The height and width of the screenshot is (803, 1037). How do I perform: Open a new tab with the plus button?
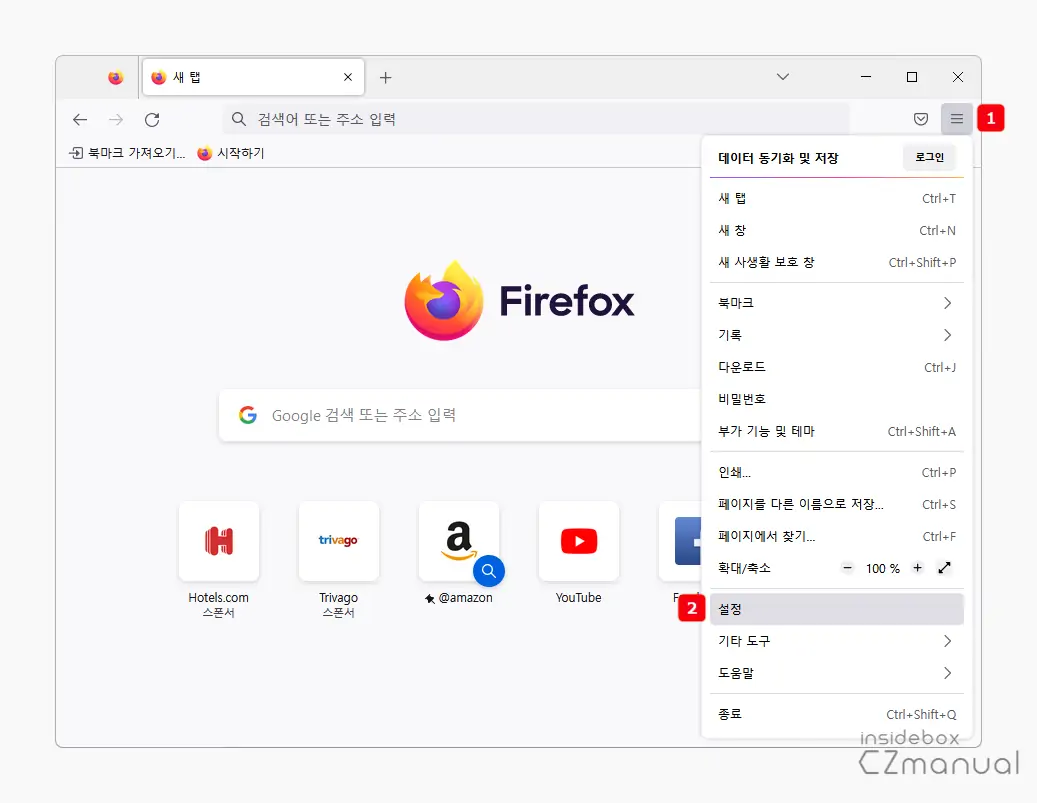[386, 77]
